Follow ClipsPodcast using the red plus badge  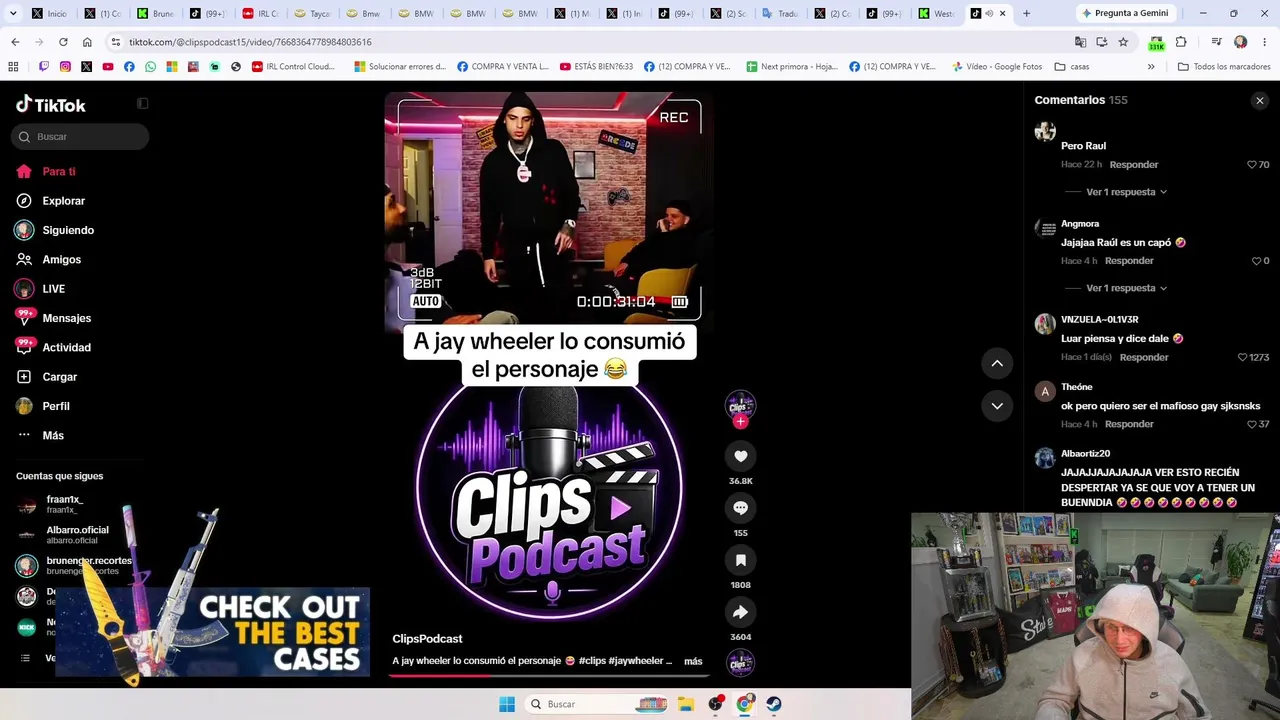(740, 422)
